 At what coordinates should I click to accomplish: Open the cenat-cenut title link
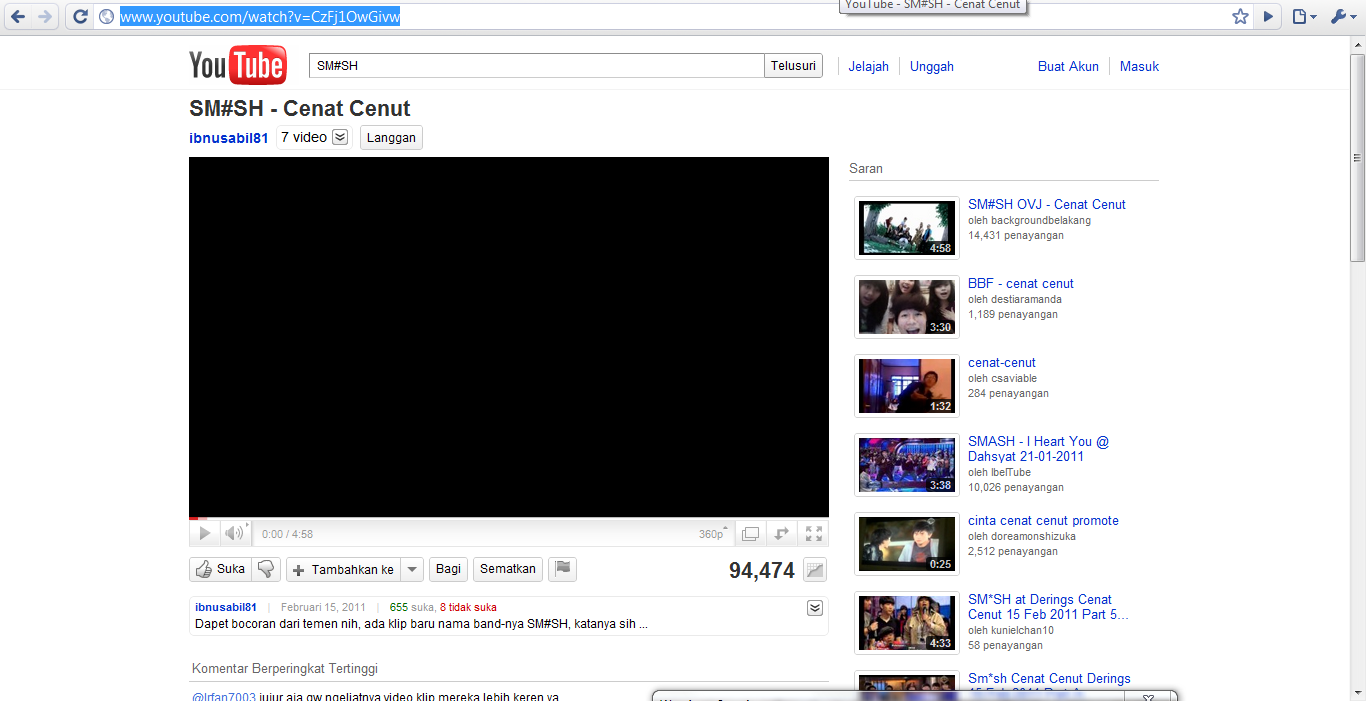tap(1002, 362)
